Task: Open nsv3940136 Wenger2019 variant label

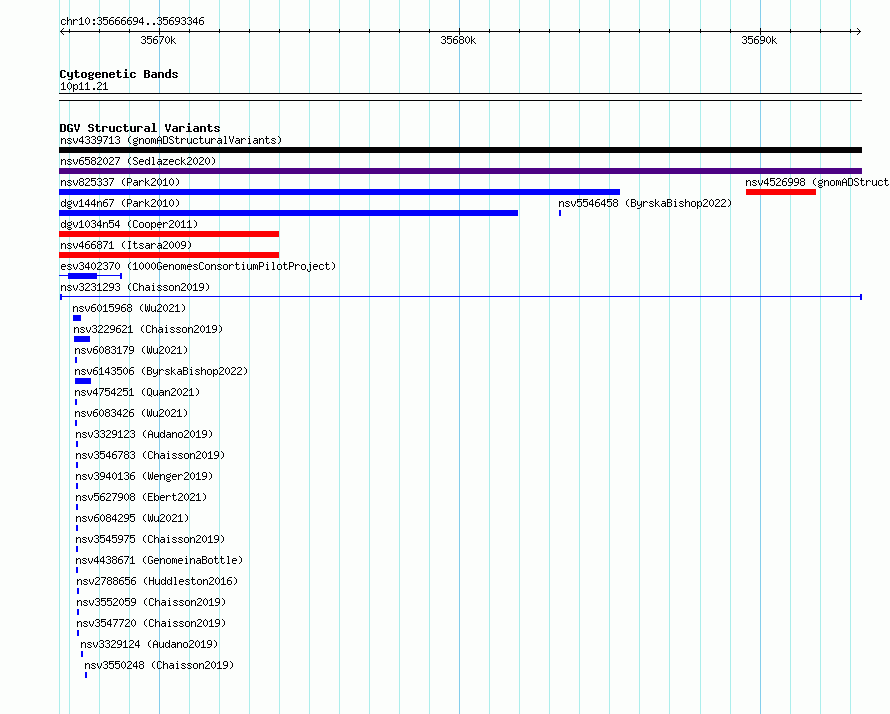Action: point(144,476)
